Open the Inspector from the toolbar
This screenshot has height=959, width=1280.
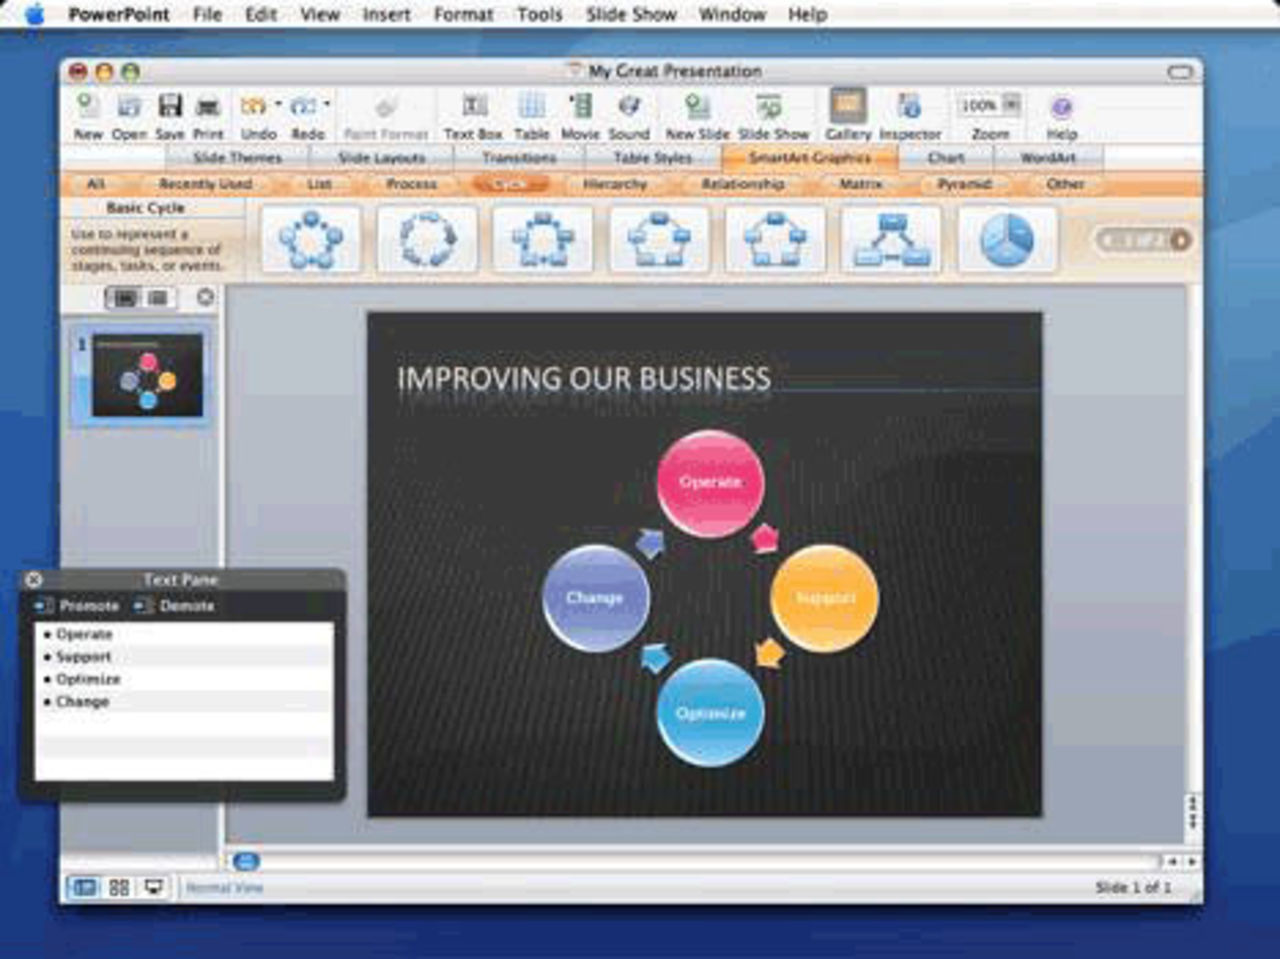click(910, 107)
